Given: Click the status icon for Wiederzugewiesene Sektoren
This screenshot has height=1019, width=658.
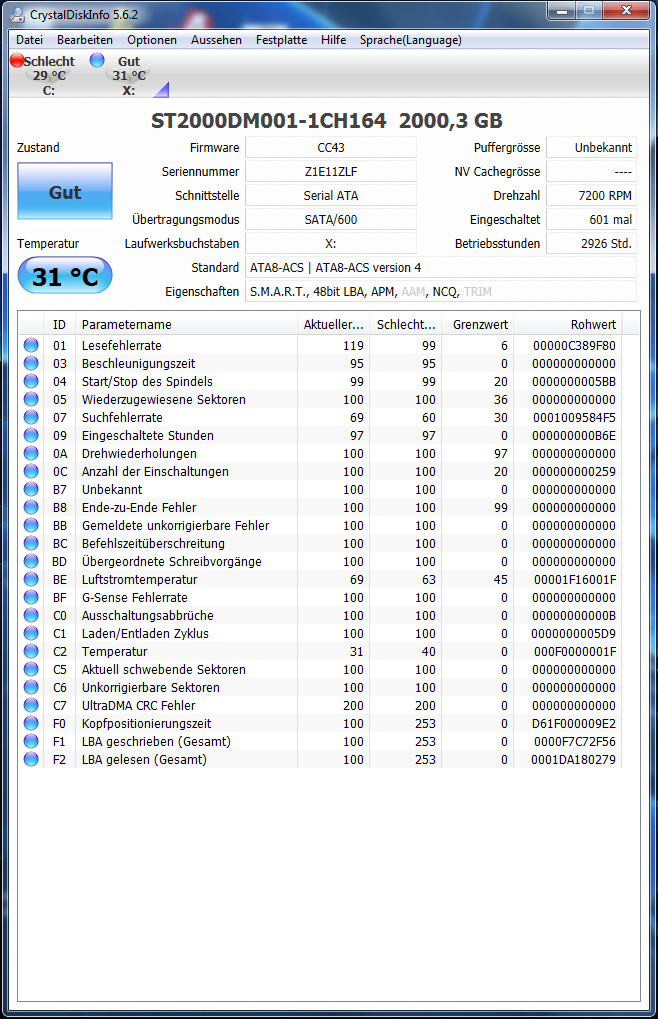Looking at the screenshot, I should [x=31, y=399].
